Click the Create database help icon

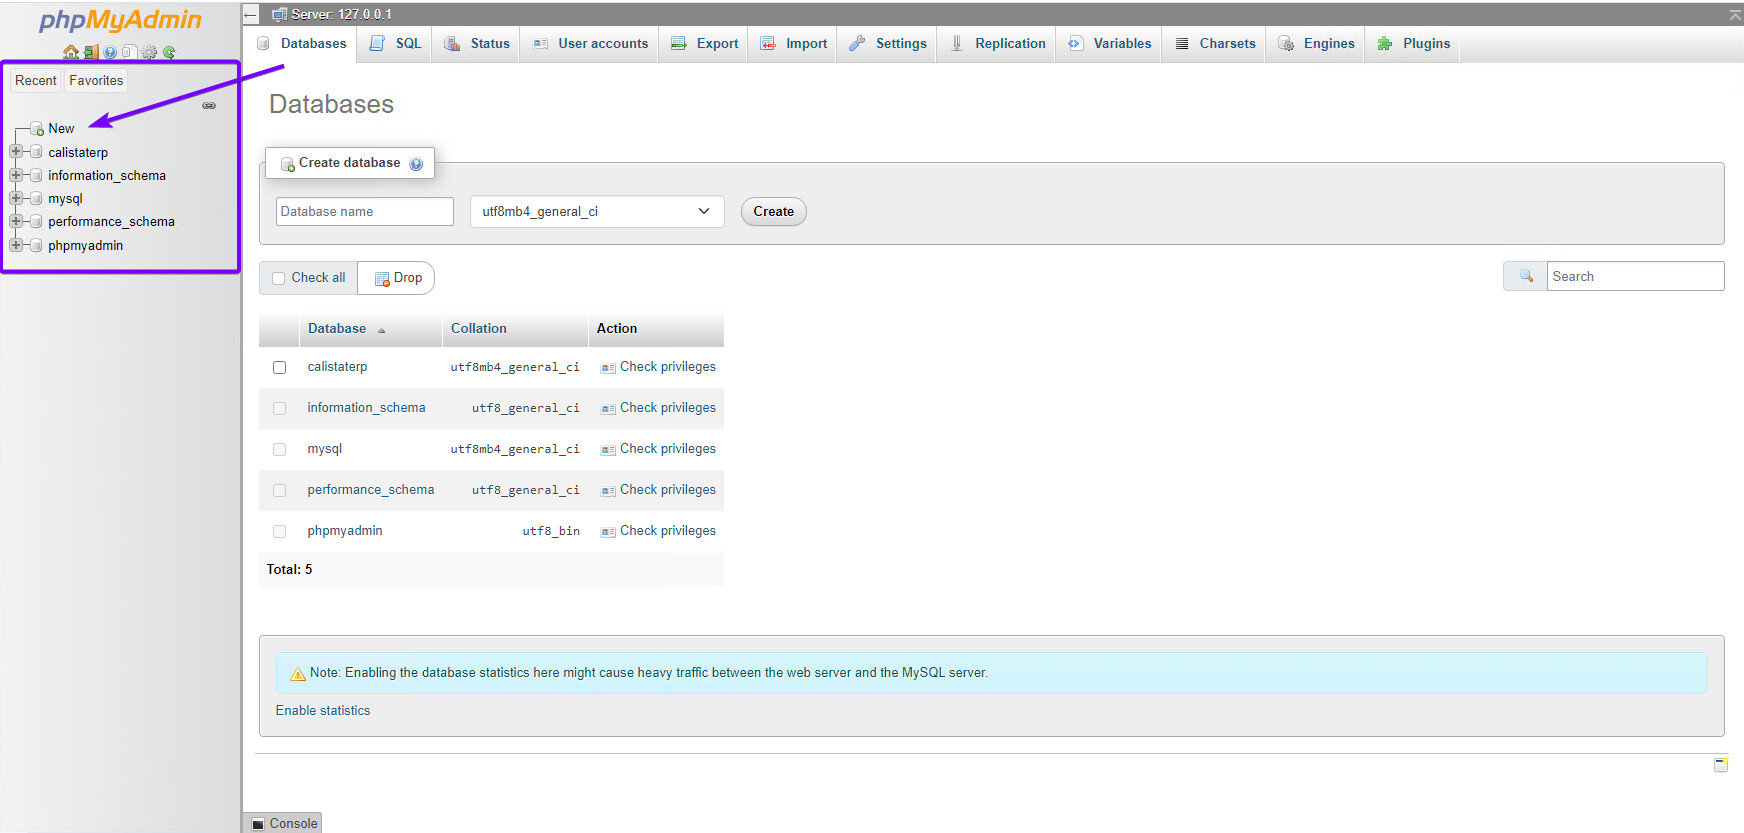(x=416, y=164)
